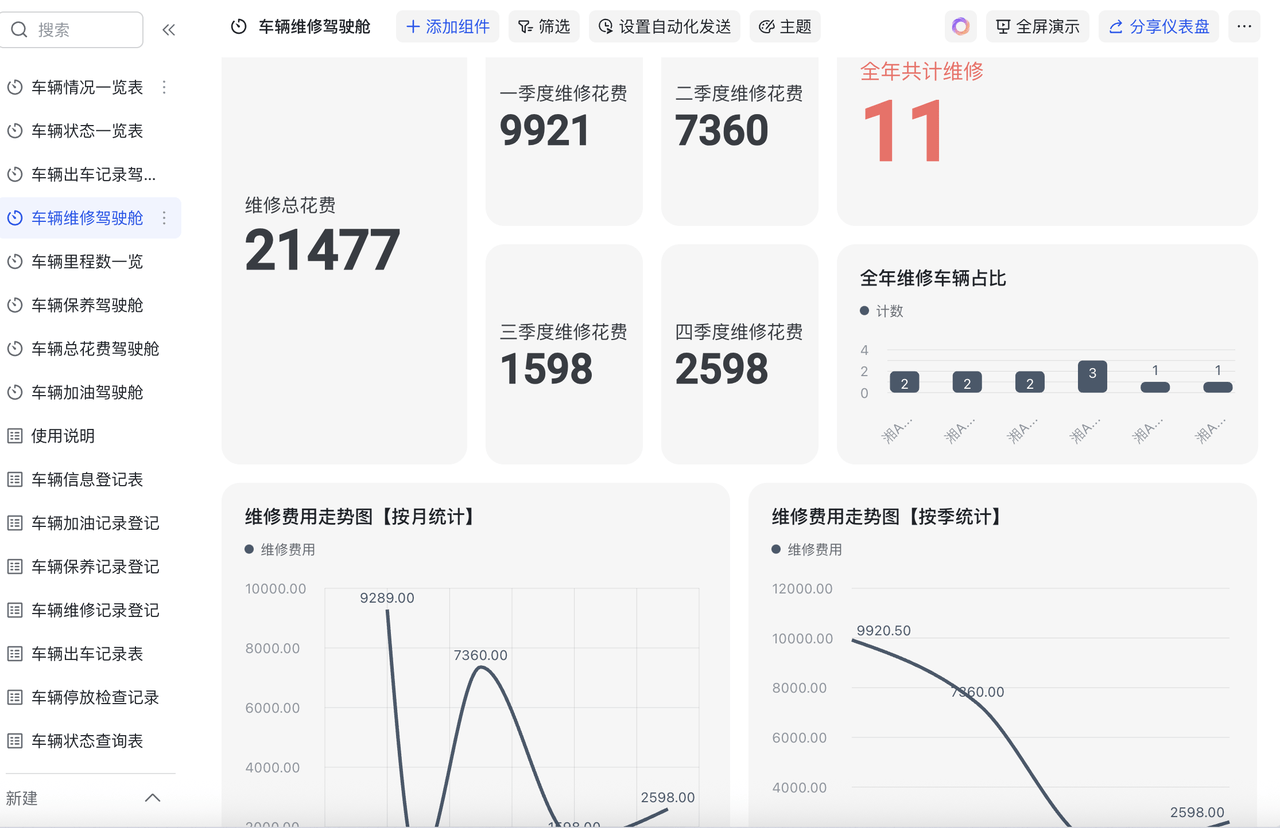Click the bar labeled 3 in vehicle chart

[x=1092, y=376]
